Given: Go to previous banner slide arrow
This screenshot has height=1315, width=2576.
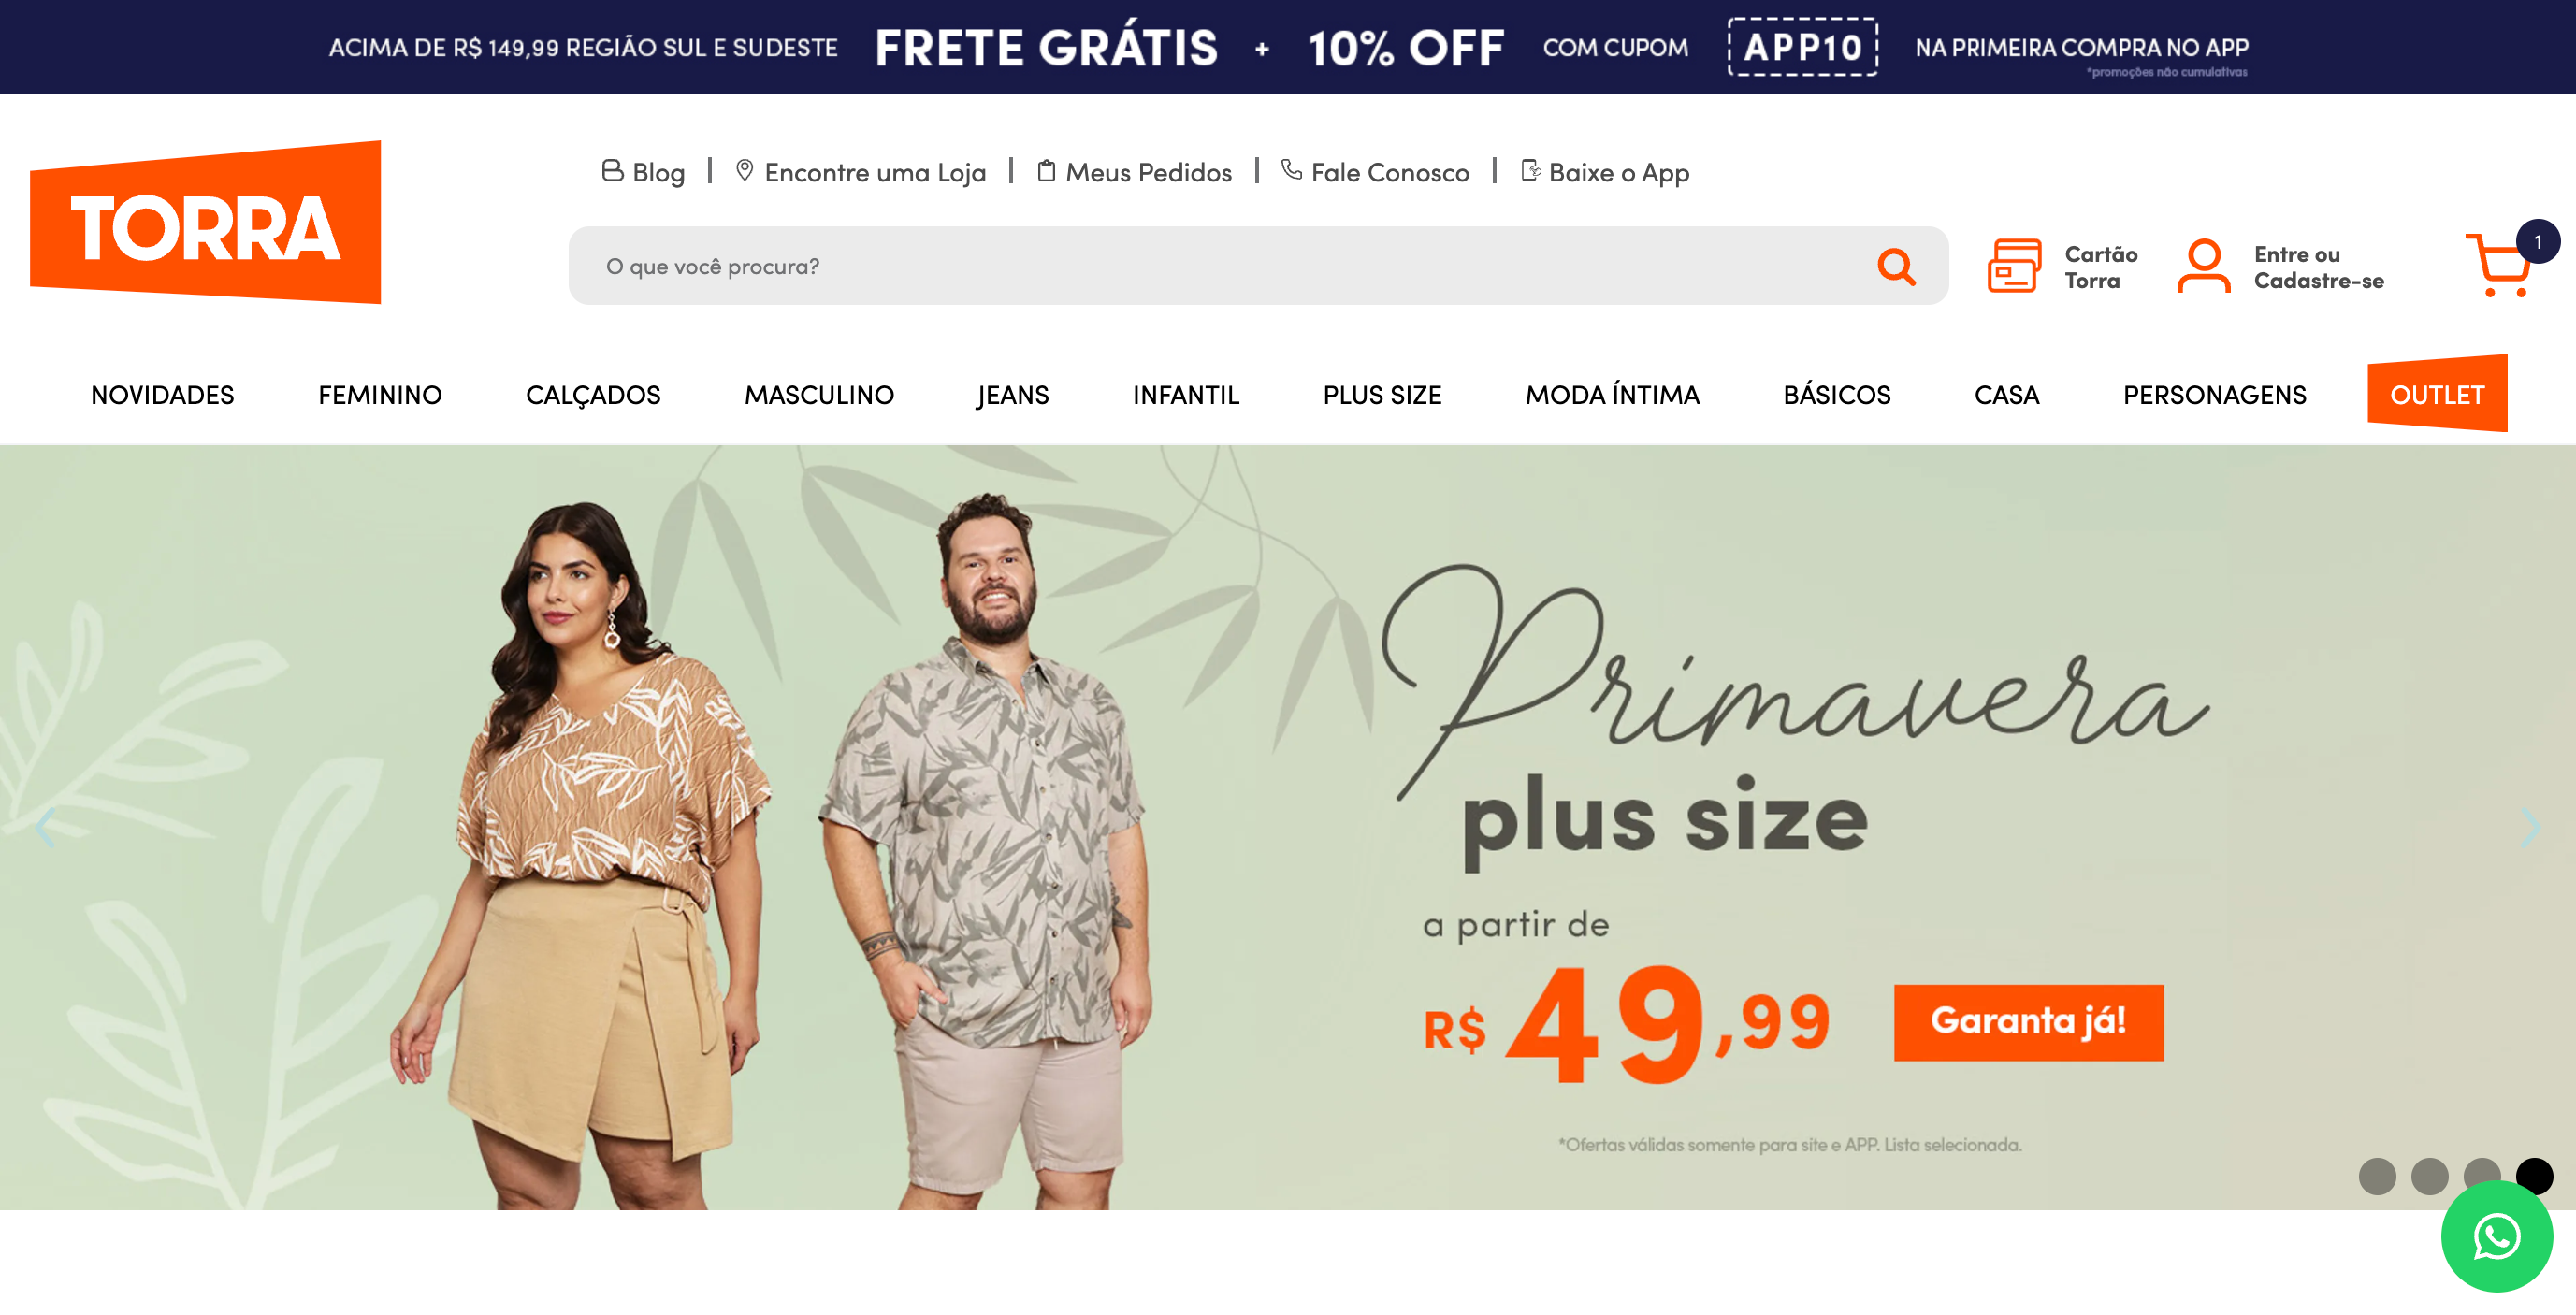Looking at the screenshot, I should pos(45,828).
